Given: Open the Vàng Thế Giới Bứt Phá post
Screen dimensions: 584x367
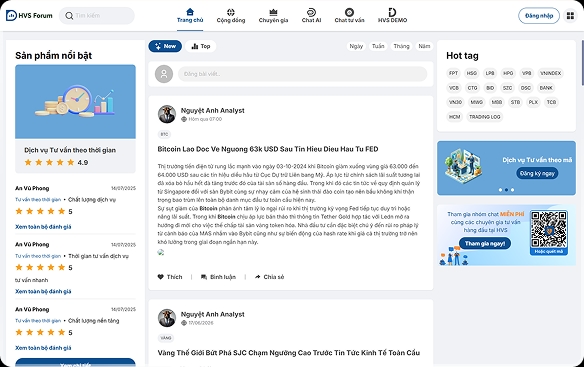Looking at the screenshot, I should point(289,352).
